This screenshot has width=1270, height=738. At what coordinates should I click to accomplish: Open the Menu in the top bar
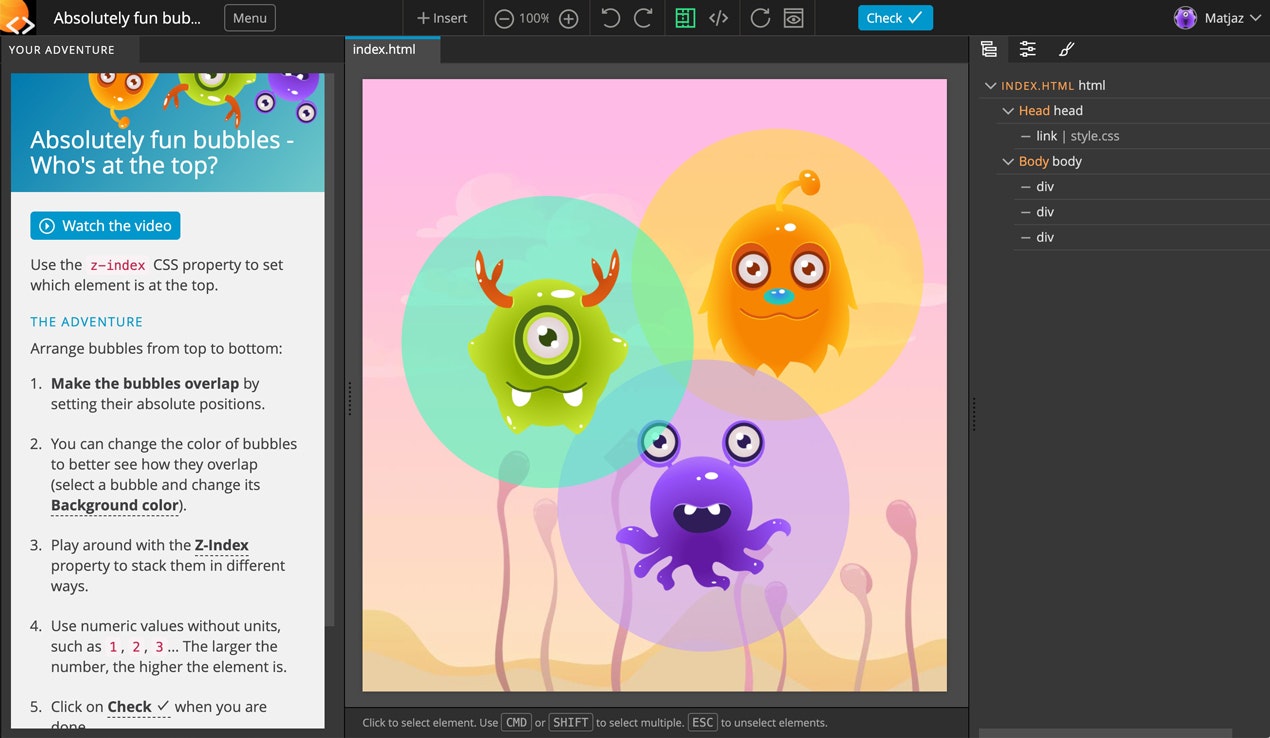point(249,17)
